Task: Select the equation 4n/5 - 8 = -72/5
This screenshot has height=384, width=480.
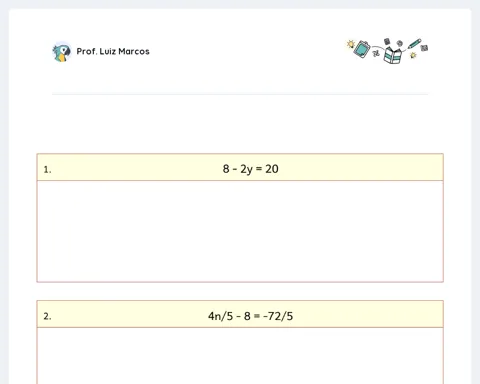Action: pos(251,316)
